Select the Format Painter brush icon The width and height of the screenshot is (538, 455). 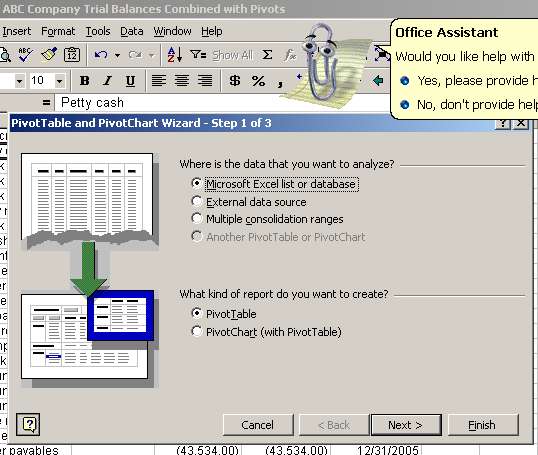click(x=49, y=55)
